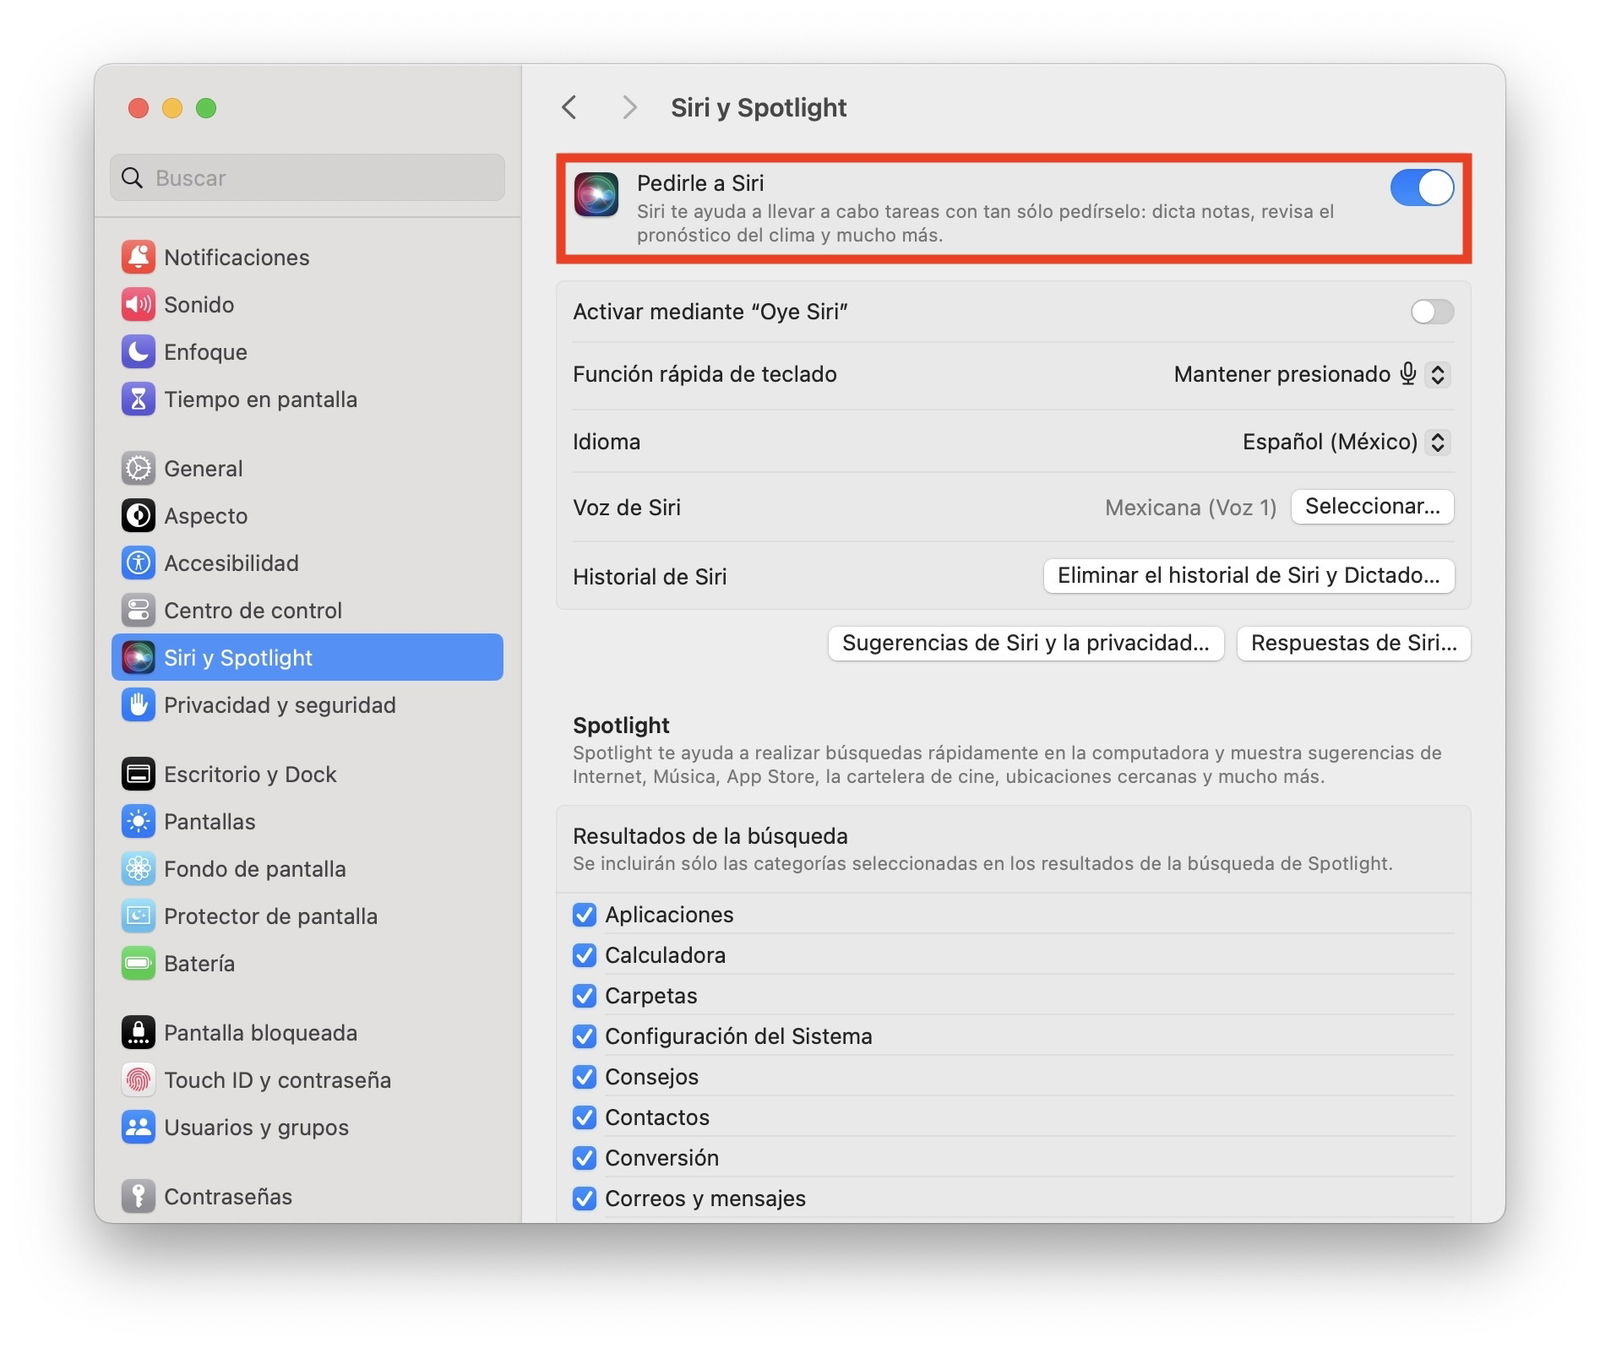Click the Enfoque moon icon
This screenshot has width=1600, height=1348.
pyautogui.click(x=138, y=352)
